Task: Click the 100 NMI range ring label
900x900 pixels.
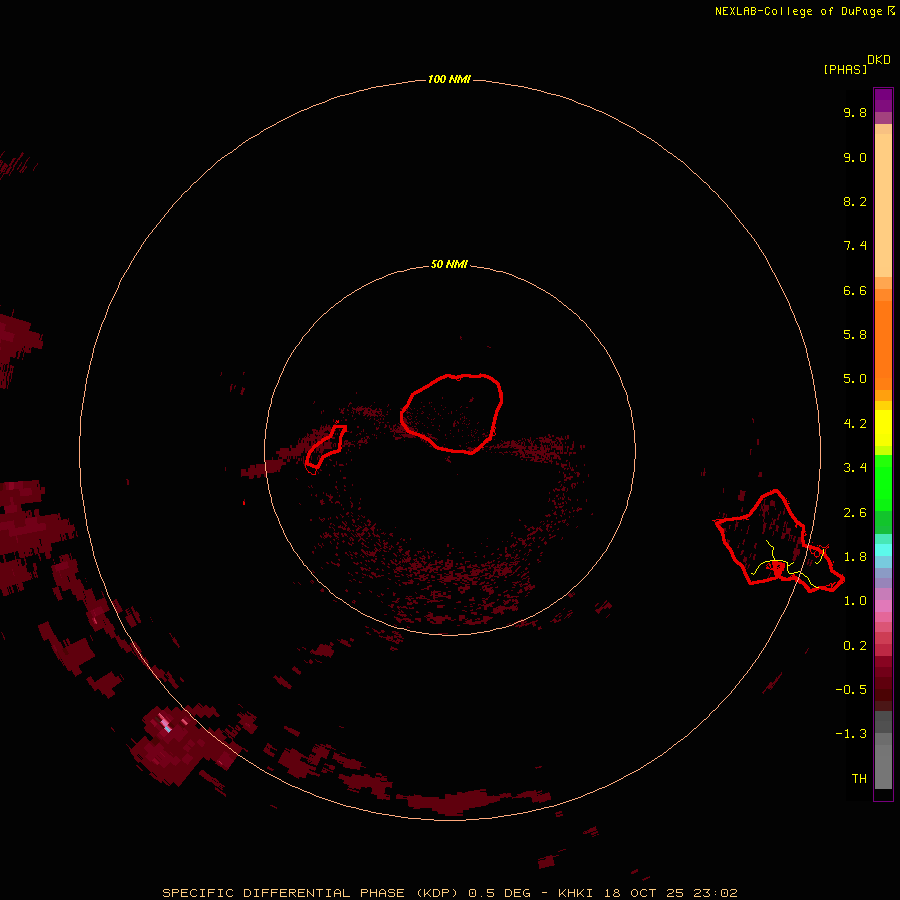Action: click(x=449, y=79)
